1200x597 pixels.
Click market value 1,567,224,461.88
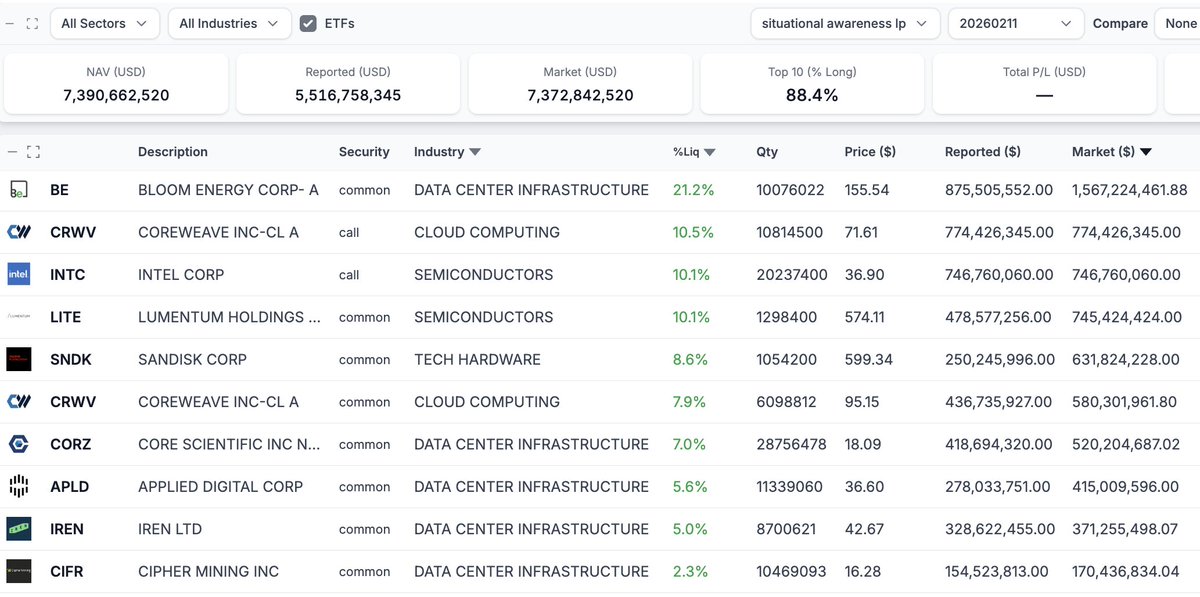pyautogui.click(x=1130, y=190)
